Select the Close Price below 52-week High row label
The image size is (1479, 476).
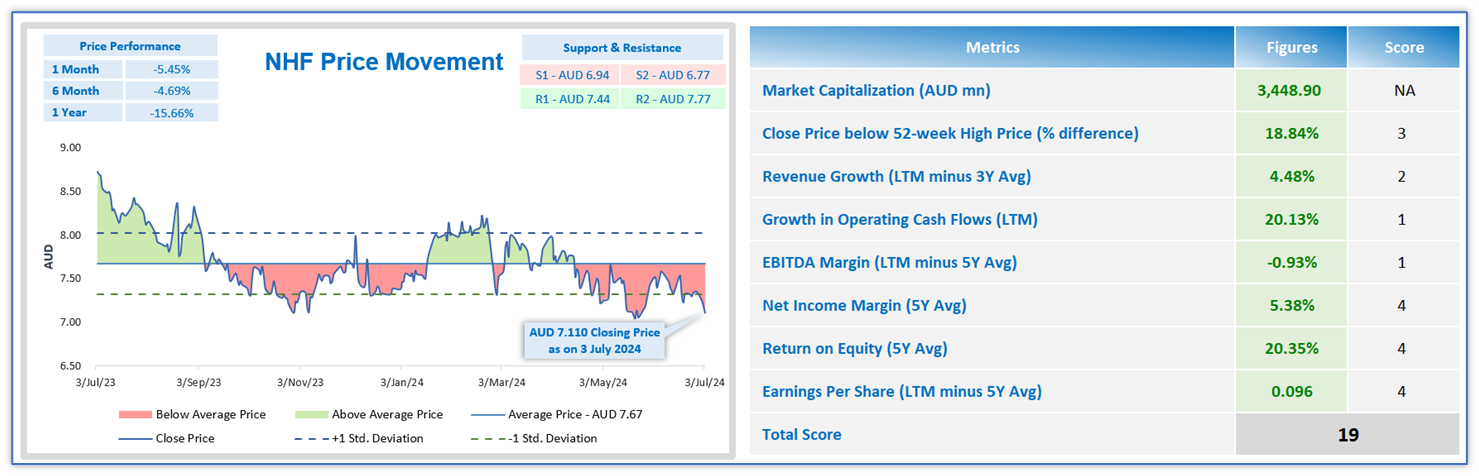tap(950, 133)
